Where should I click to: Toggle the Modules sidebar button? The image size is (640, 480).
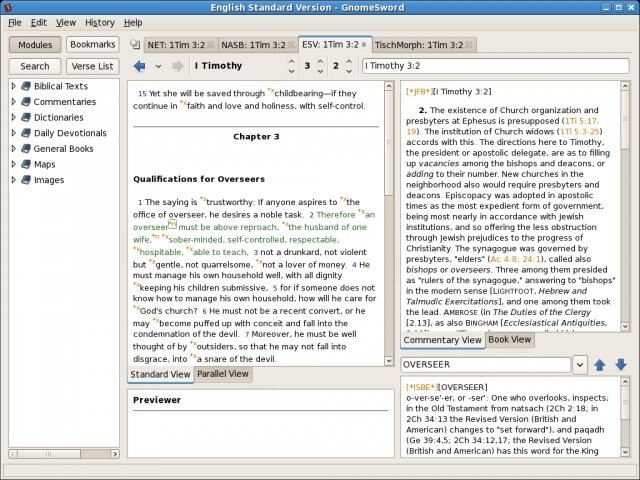[x=35, y=45]
